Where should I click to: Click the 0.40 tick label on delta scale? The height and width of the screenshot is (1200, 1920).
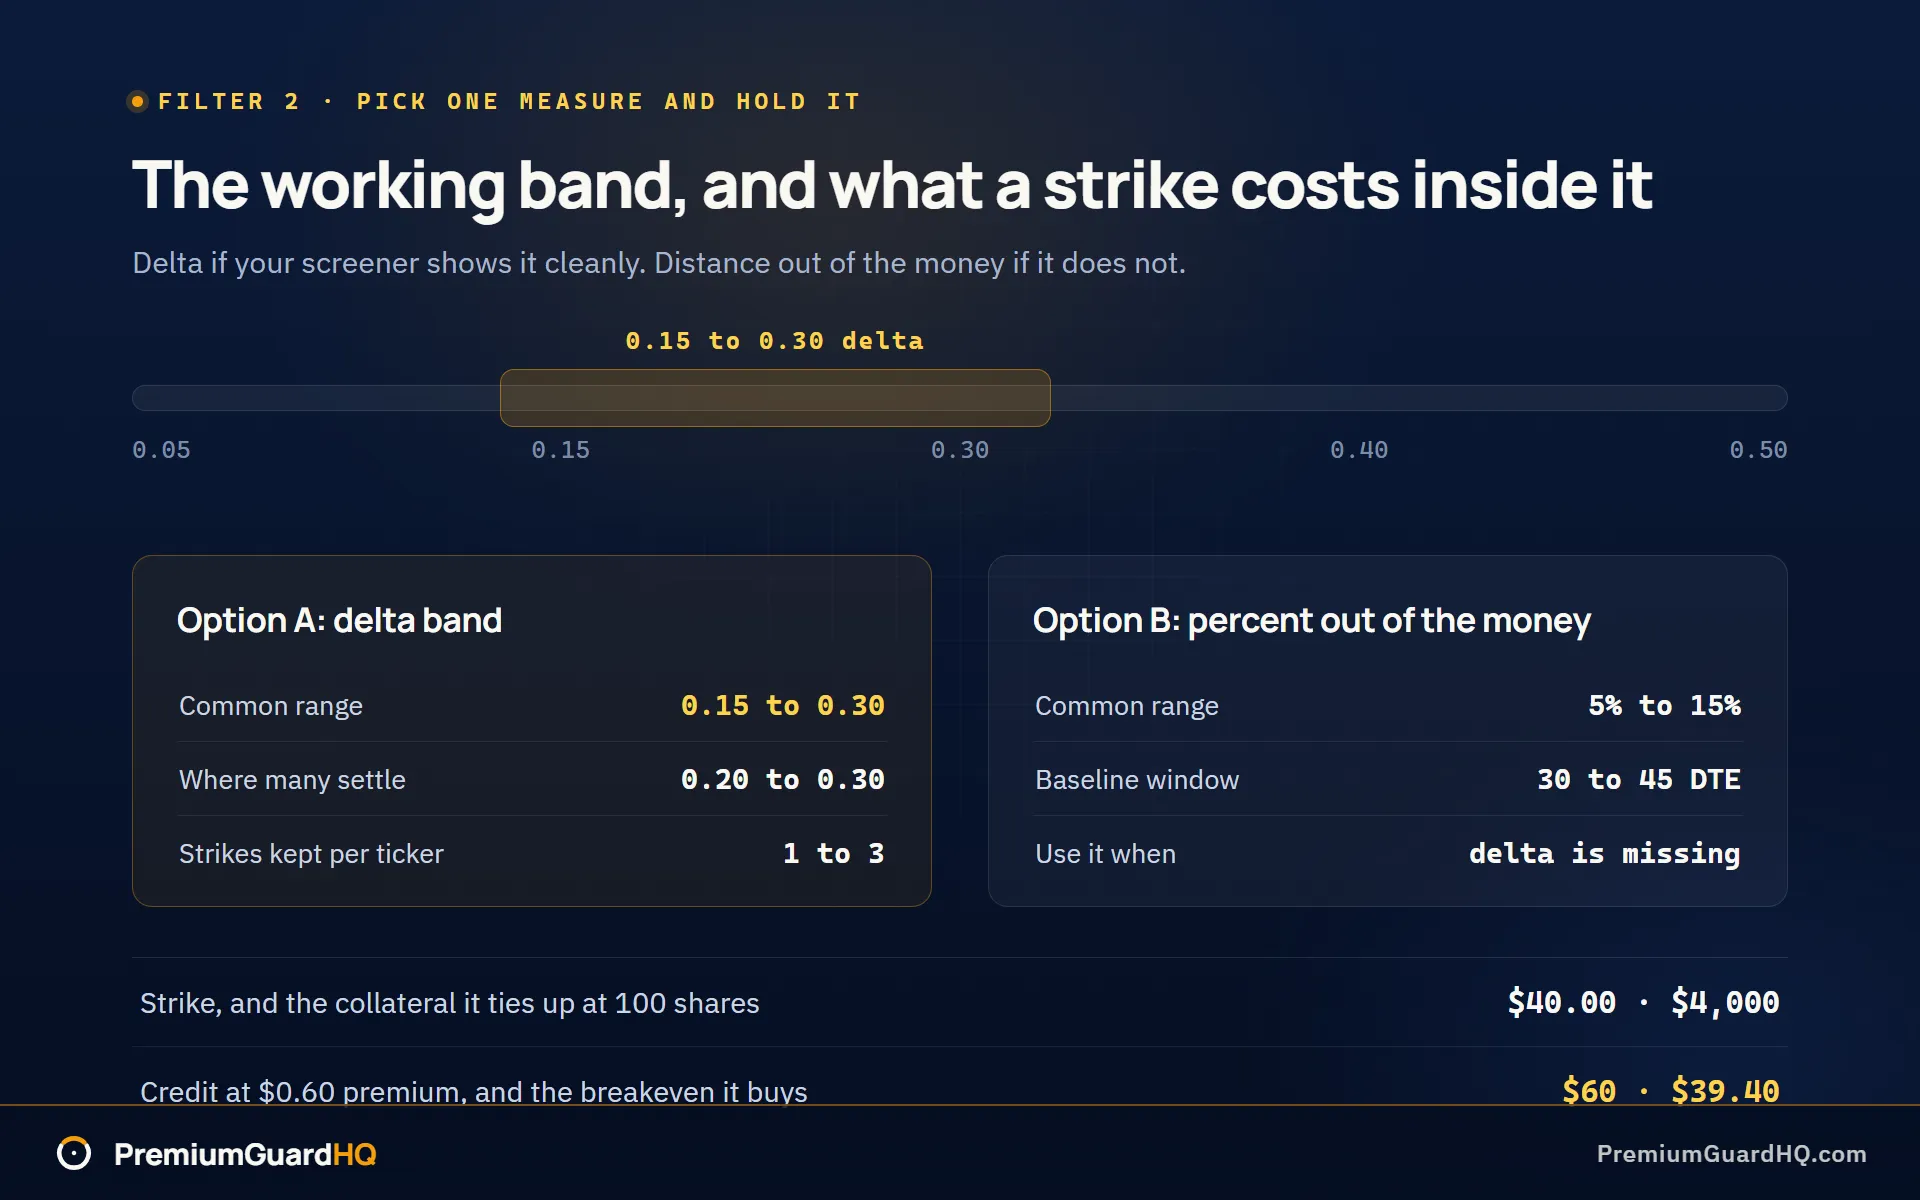click(1359, 450)
